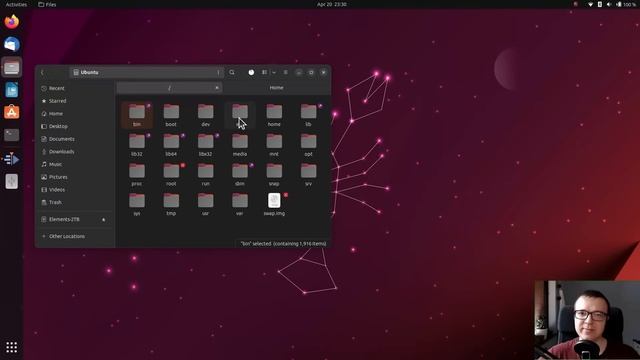Image resolution: width=640 pixels, height=360 pixels.
Task: Select the lib64 folder
Action: tap(171, 145)
